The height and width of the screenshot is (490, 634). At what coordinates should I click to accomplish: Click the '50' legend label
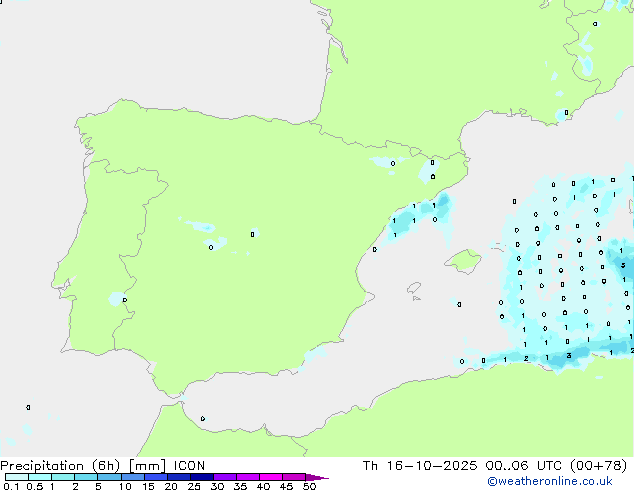pyautogui.click(x=309, y=486)
